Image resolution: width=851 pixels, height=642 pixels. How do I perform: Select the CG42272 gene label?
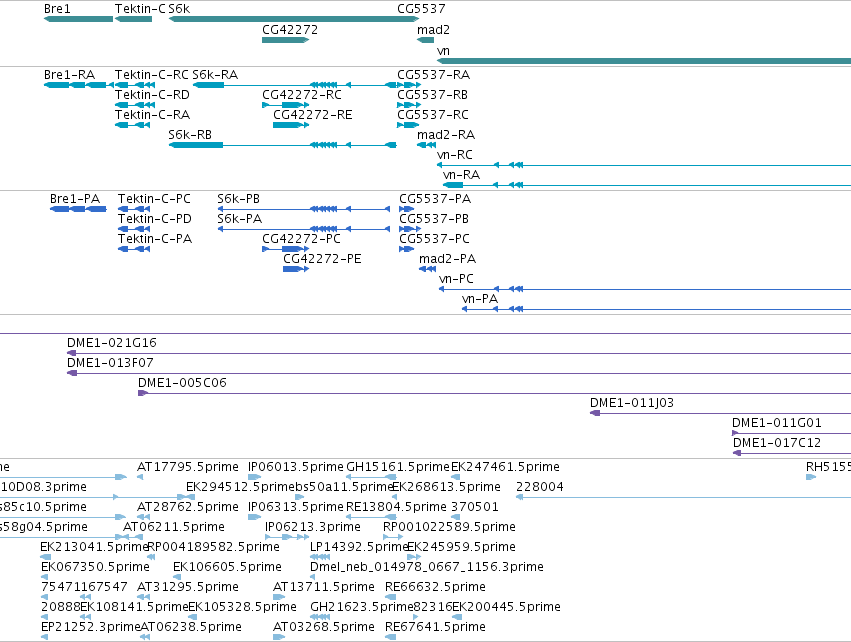point(290,30)
